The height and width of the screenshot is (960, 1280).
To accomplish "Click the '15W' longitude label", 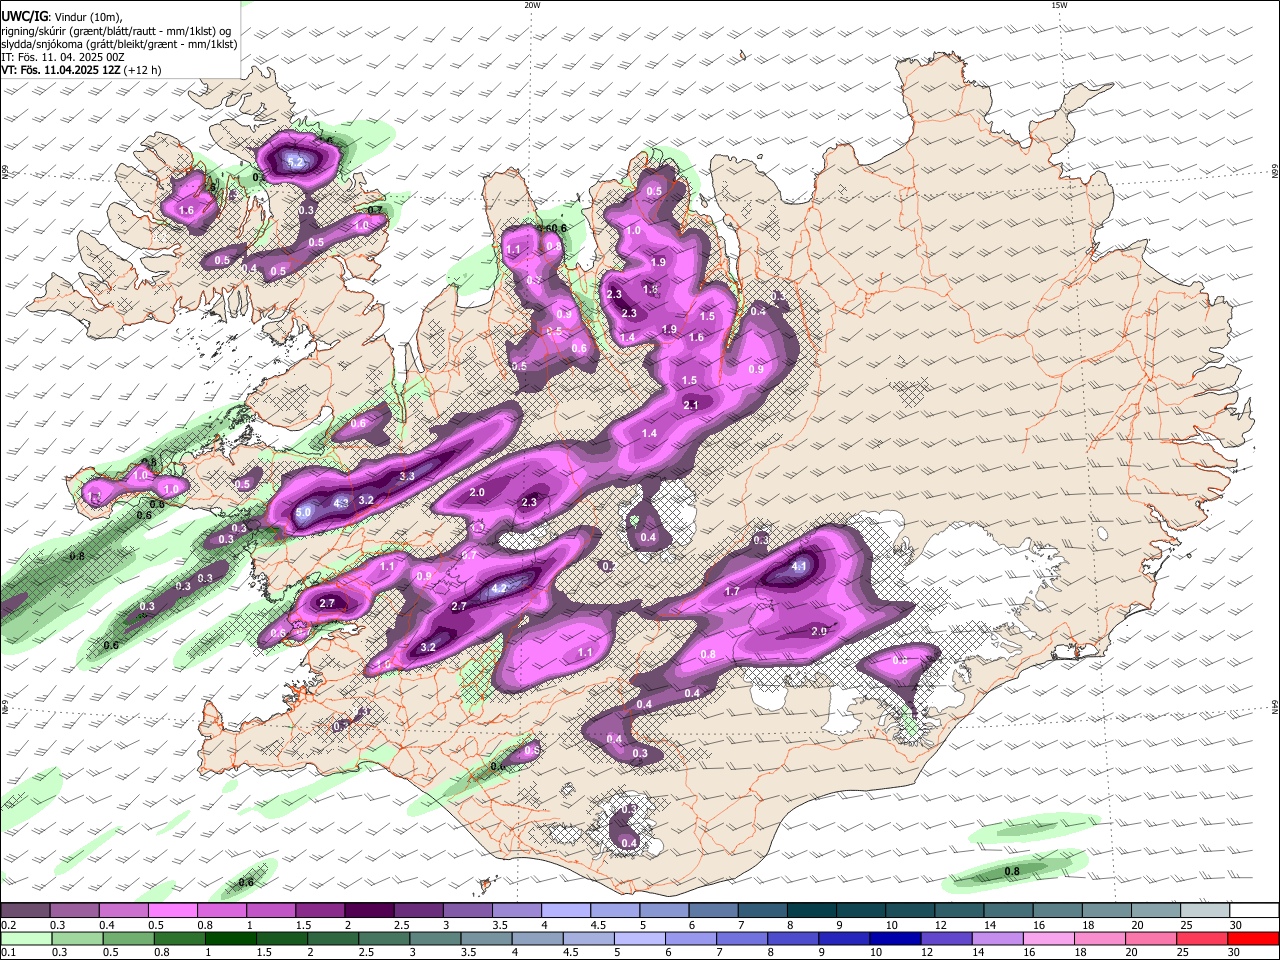I will coord(1059,5).
